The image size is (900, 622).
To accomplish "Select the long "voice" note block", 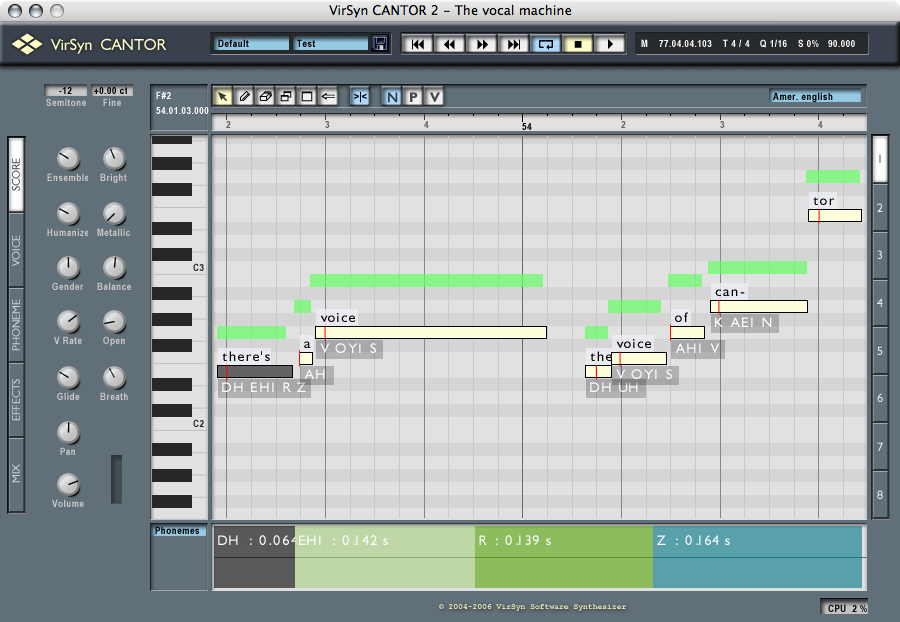I will [x=431, y=332].
